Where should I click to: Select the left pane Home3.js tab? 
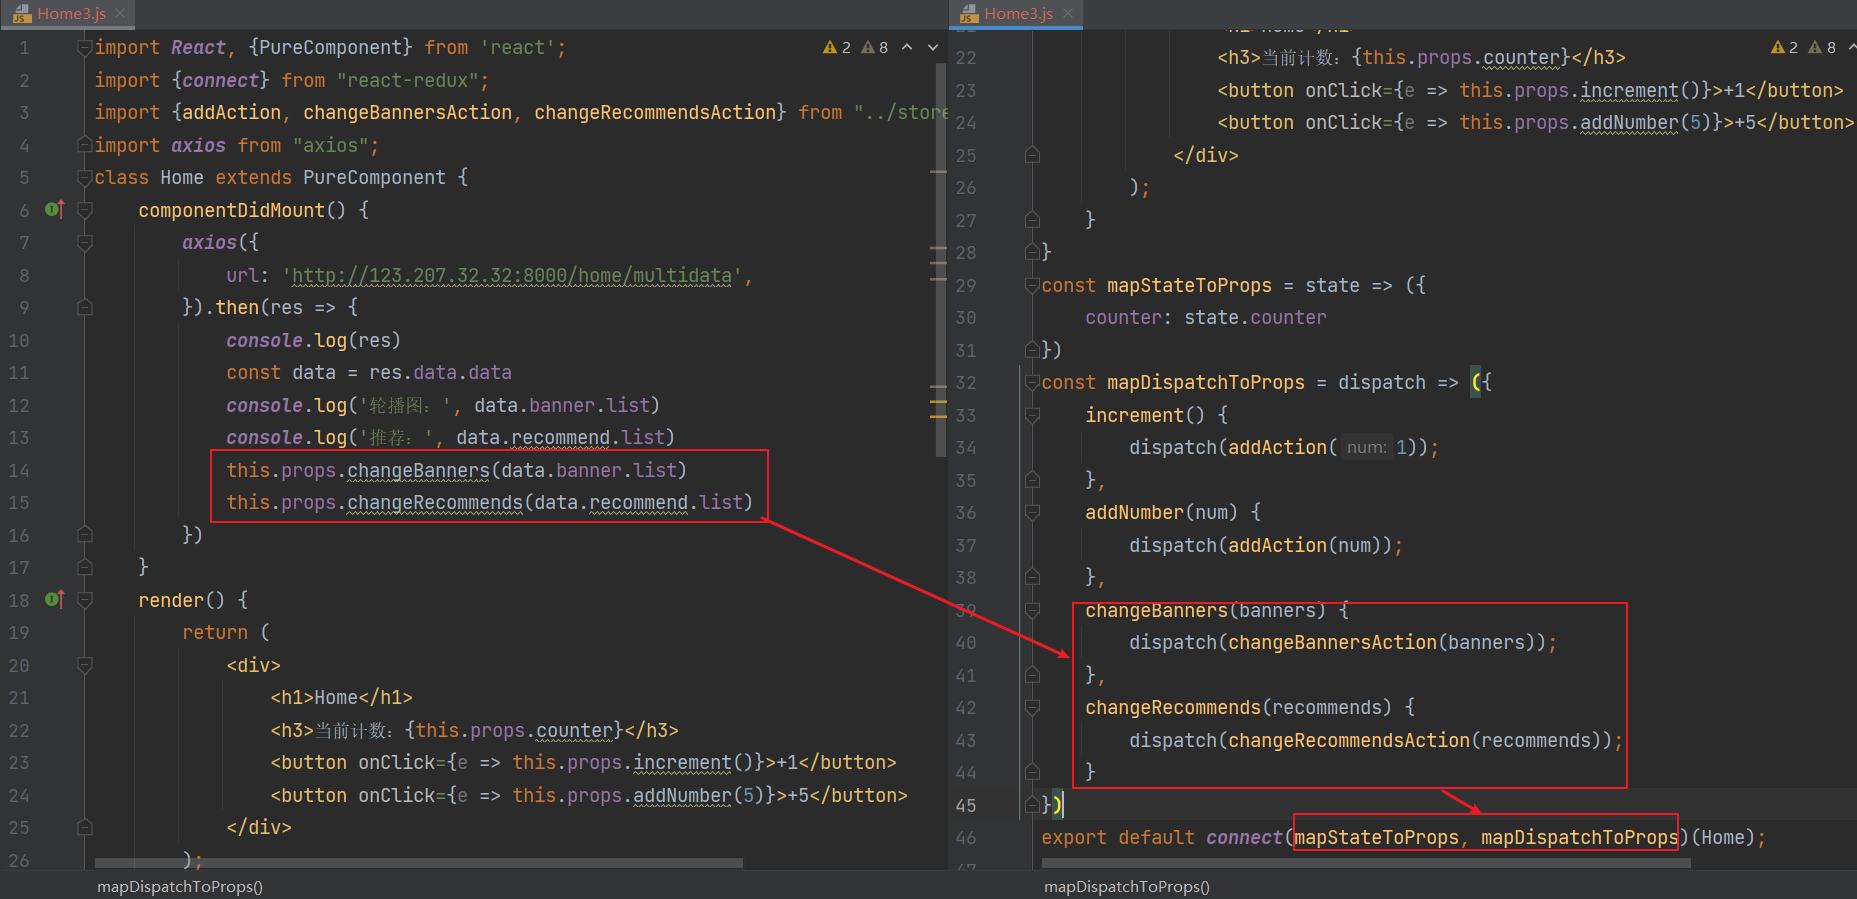[69, 13]
